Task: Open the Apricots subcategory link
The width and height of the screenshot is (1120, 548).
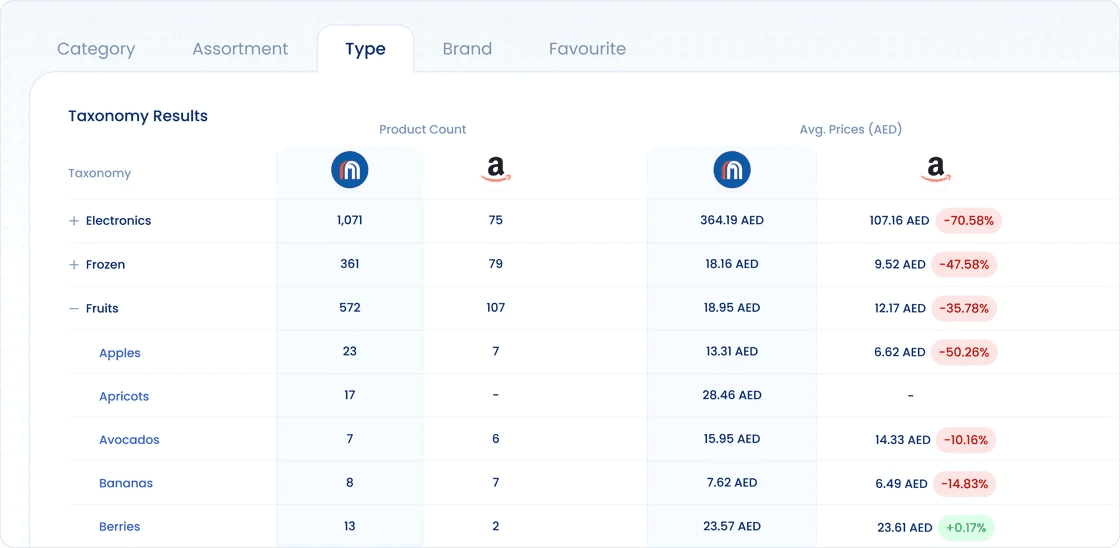Action: point(124,396)
